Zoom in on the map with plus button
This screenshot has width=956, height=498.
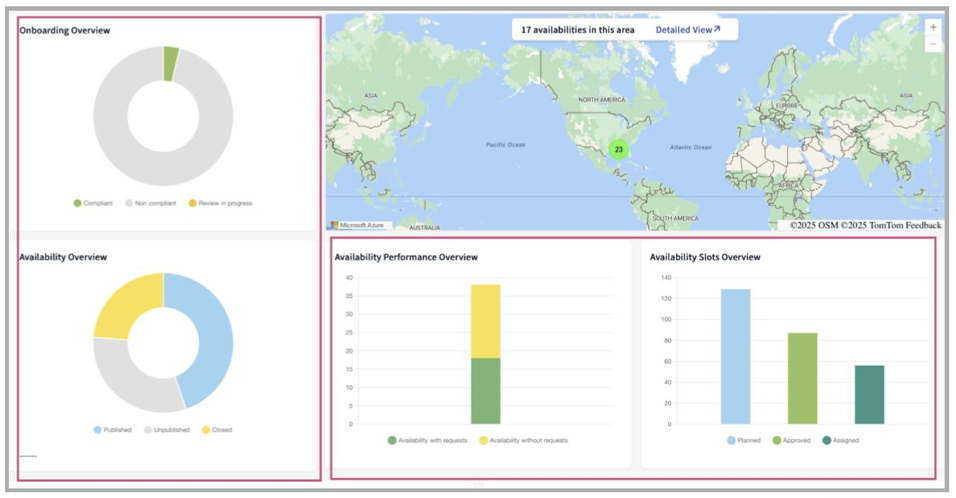point(933,28)
